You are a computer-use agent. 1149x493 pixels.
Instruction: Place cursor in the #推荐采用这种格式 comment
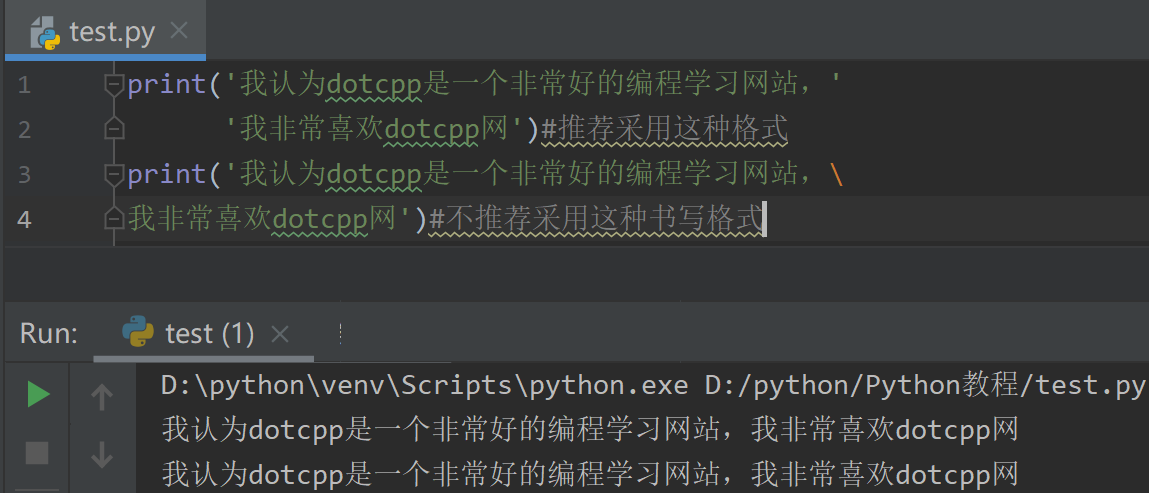(x=664, y=129)
